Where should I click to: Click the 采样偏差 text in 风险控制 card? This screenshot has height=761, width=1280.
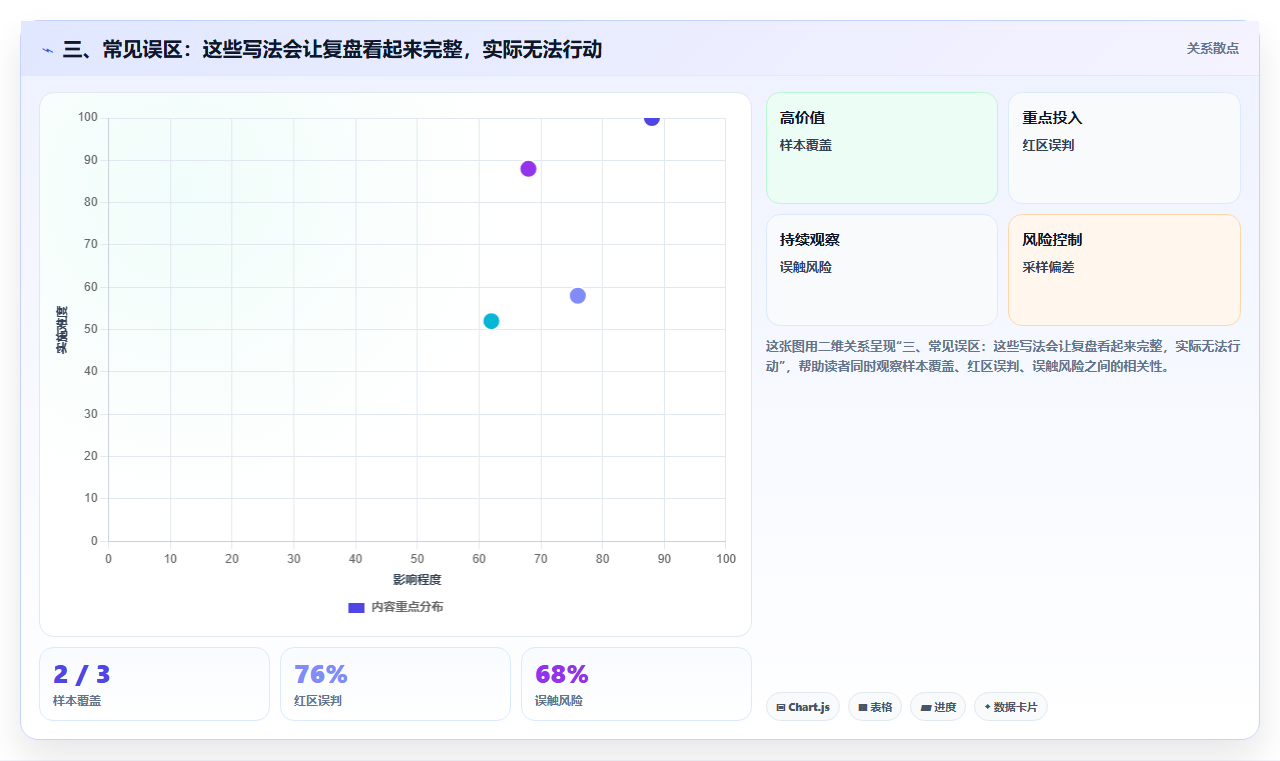point(1048,267)
